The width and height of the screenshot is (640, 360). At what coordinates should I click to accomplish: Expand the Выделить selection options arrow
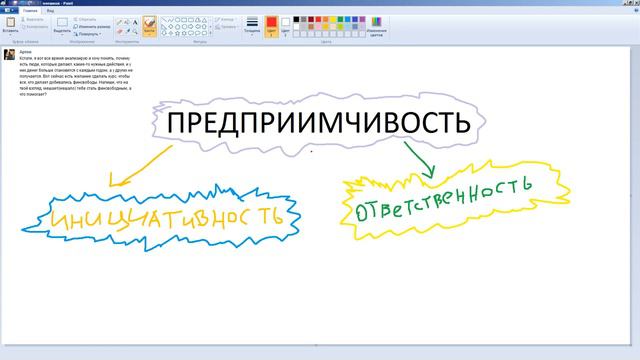pos(62,34)
